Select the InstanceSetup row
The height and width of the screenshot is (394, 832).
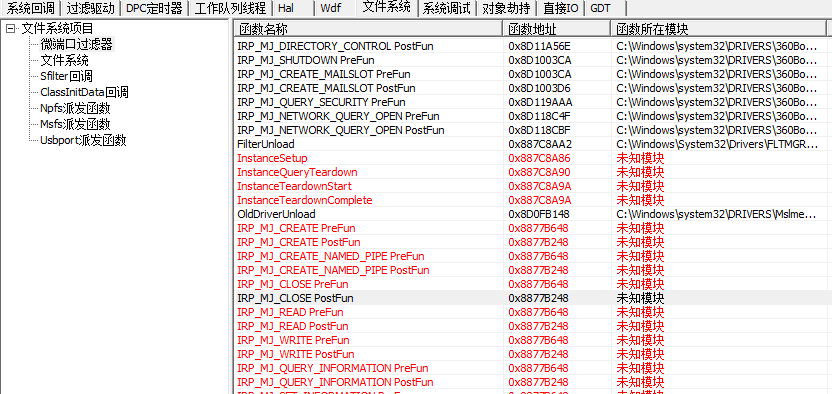530,158
